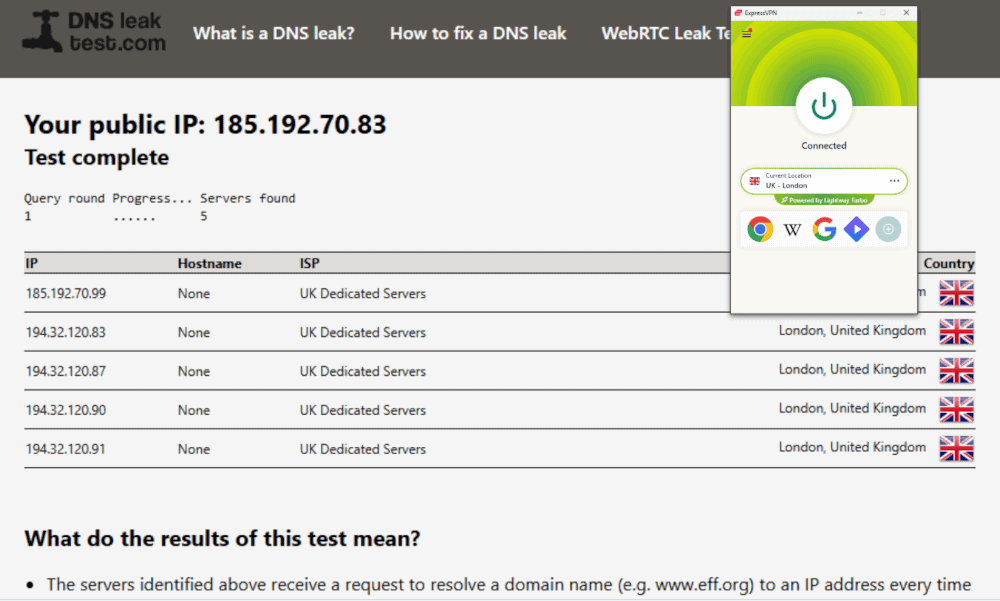Click the IP column header
The height and width of the screenshot is (601, 1000).
point(32,263)
